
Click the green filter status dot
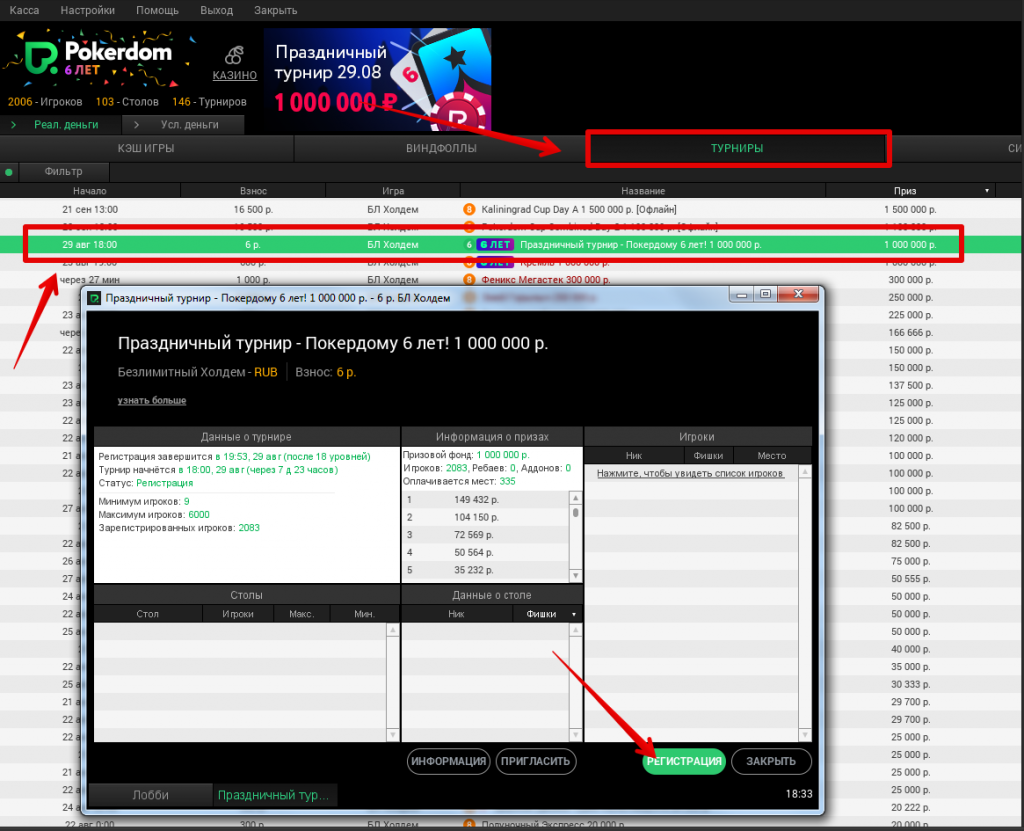coord(9,172)
